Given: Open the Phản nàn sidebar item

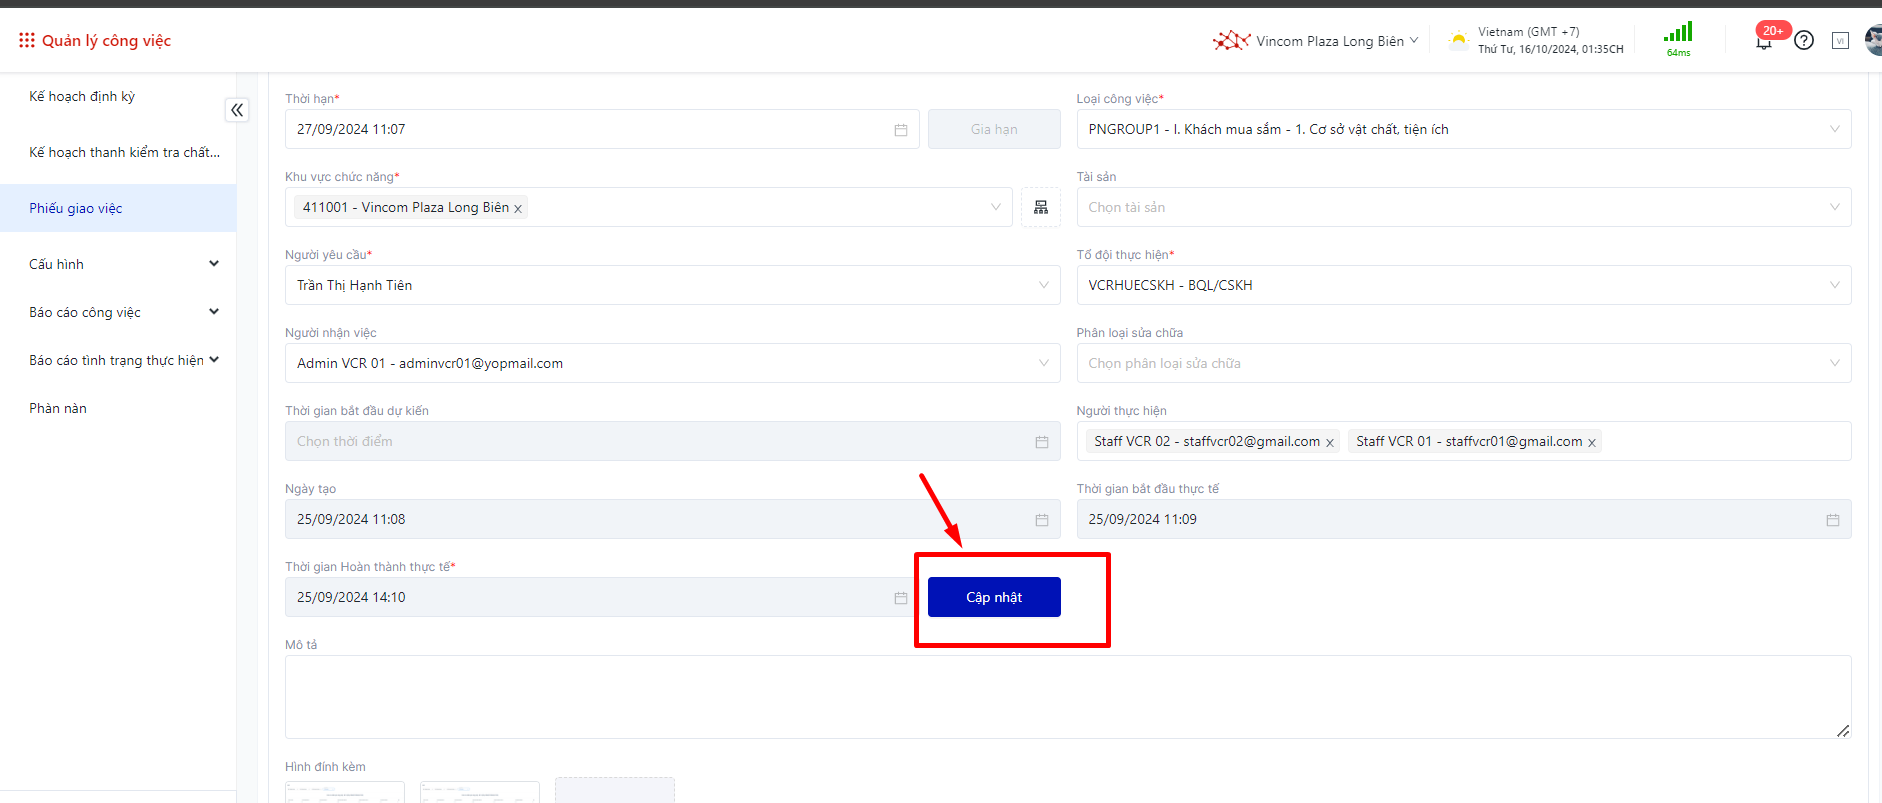Looking at the screenshot, I should [x=58, y=408].
